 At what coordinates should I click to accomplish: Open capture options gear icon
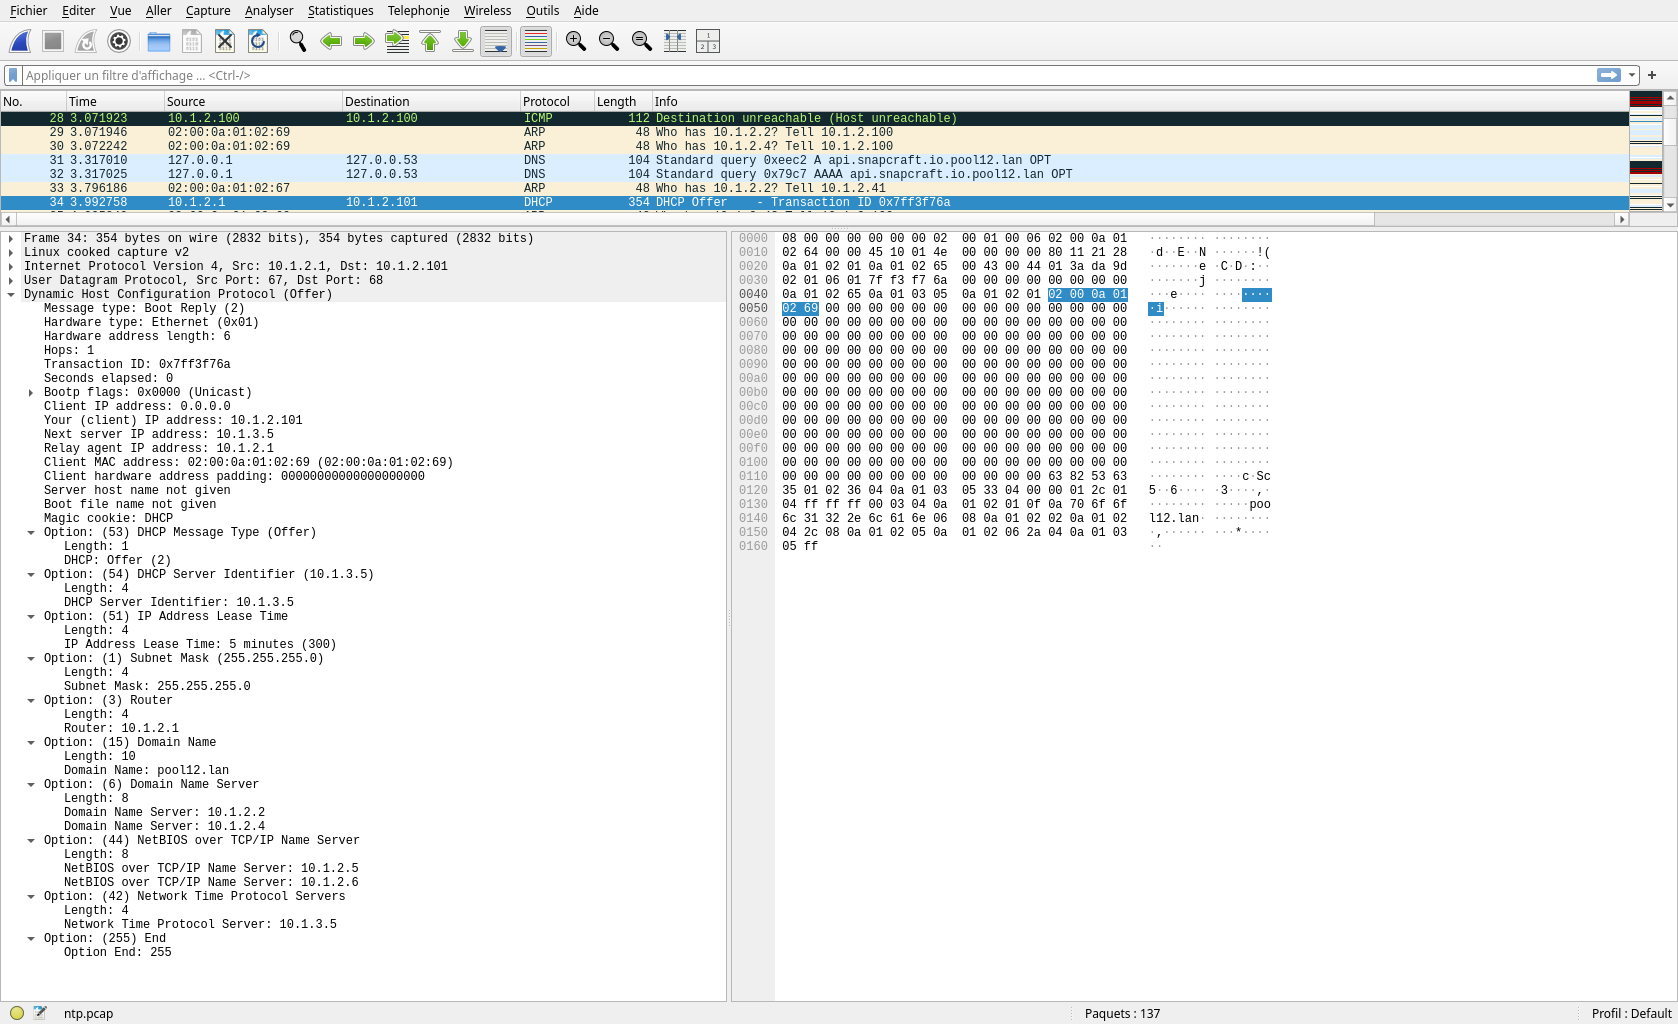coord(119,41)
